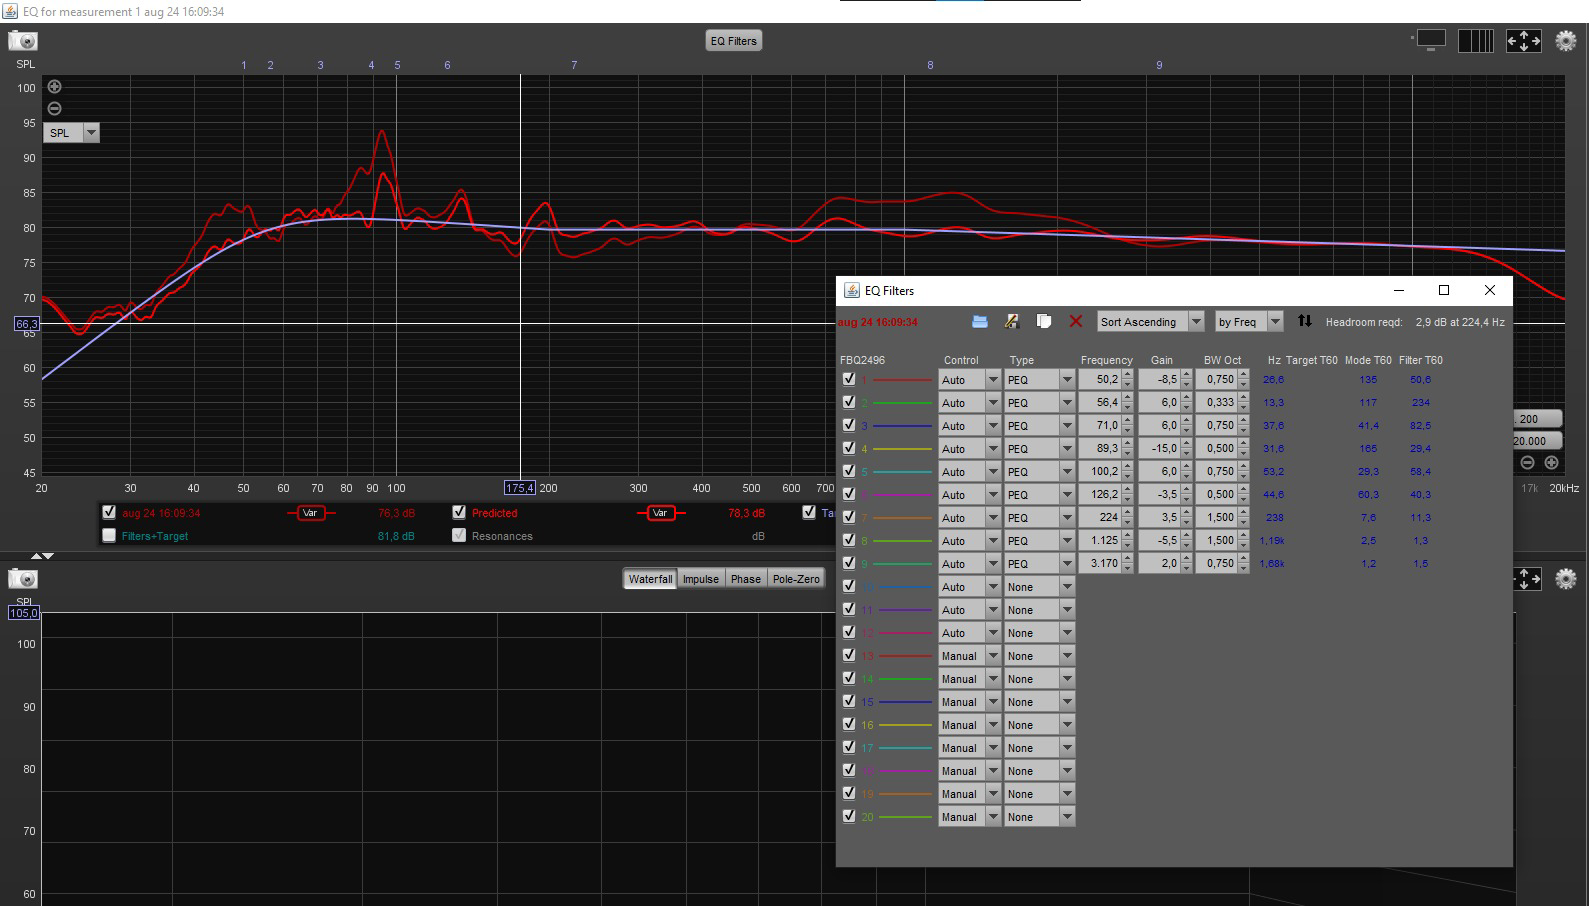
Task: Open lower graph settings gear
Action: (x=1566, y=579)
